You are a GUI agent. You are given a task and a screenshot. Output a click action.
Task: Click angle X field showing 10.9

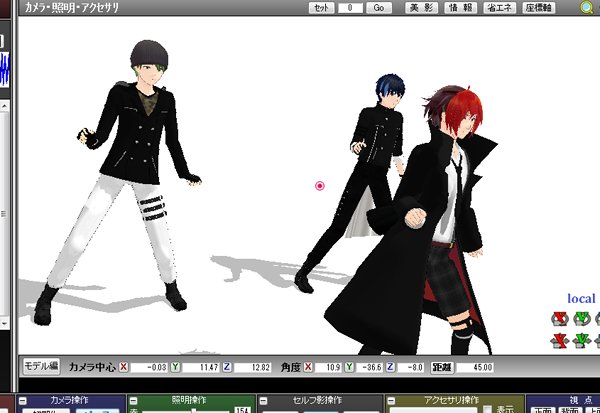(x=328, y=367)
